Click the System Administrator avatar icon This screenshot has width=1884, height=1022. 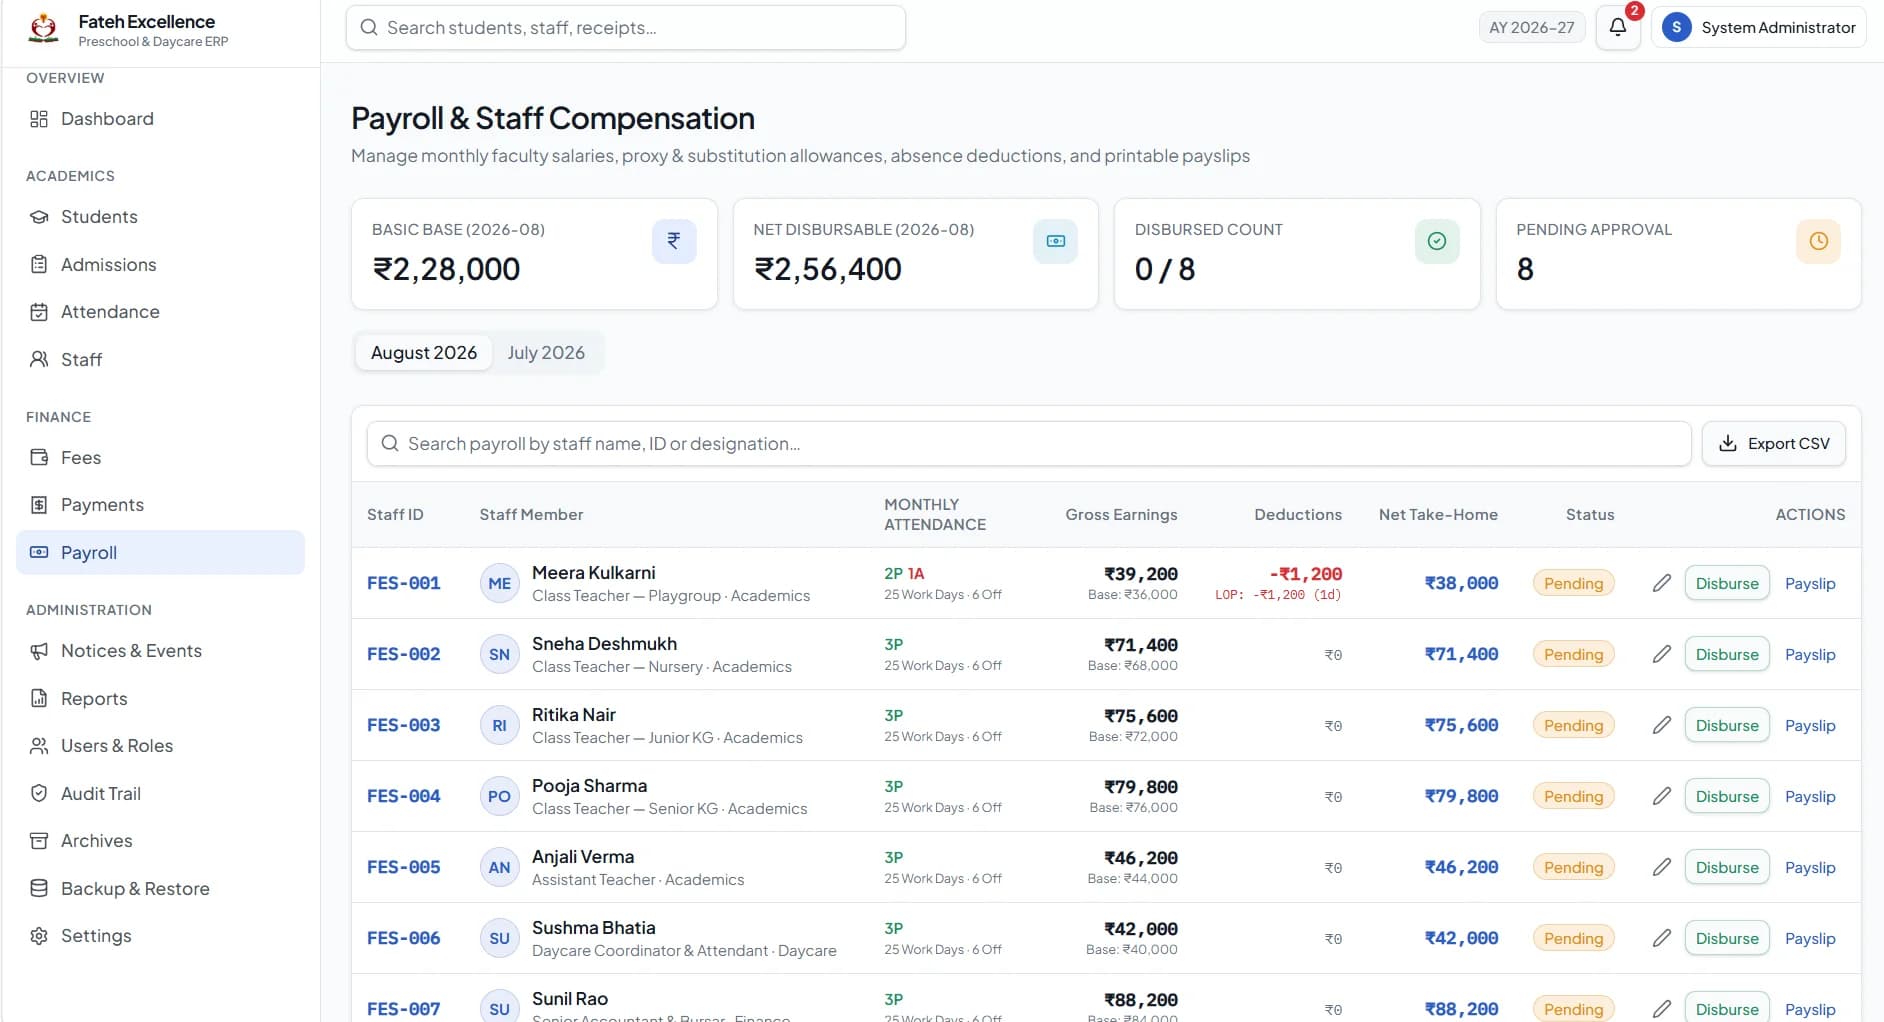tap(1676, 27)
